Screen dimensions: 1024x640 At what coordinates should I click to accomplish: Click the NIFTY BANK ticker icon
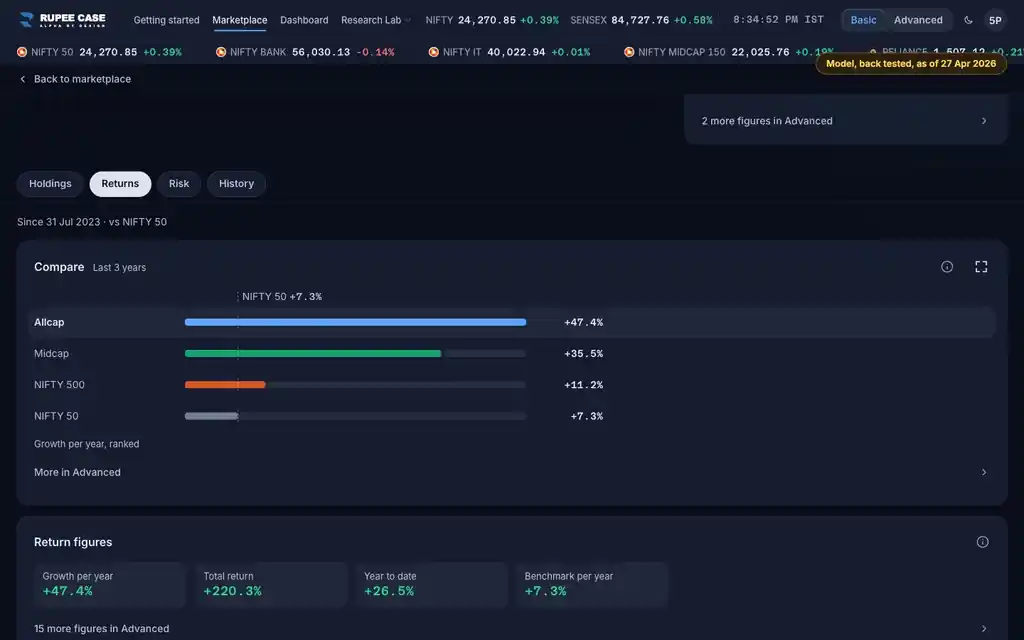(221, 52)
